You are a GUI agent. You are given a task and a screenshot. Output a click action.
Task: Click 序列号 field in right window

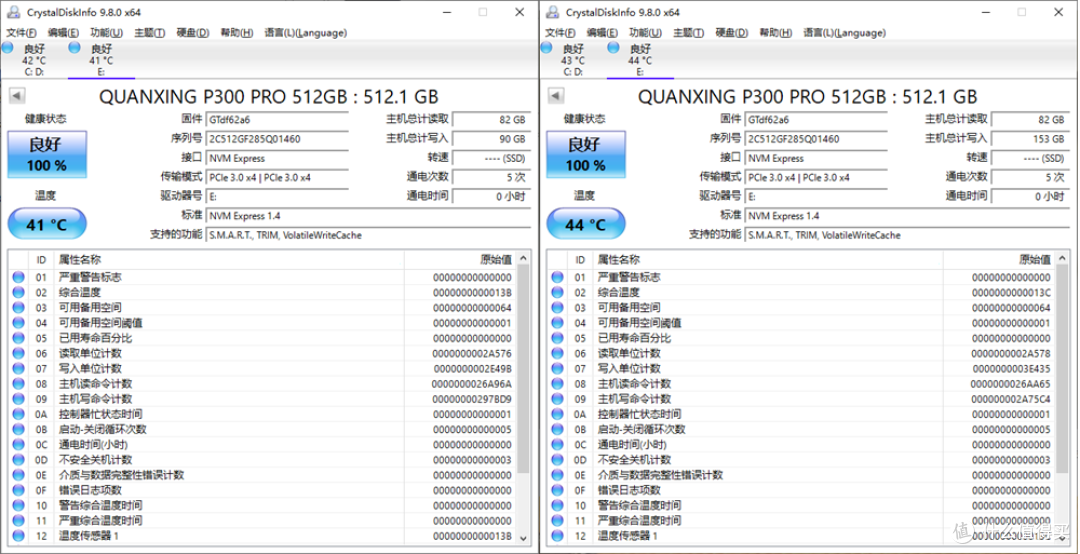point(816,138)
